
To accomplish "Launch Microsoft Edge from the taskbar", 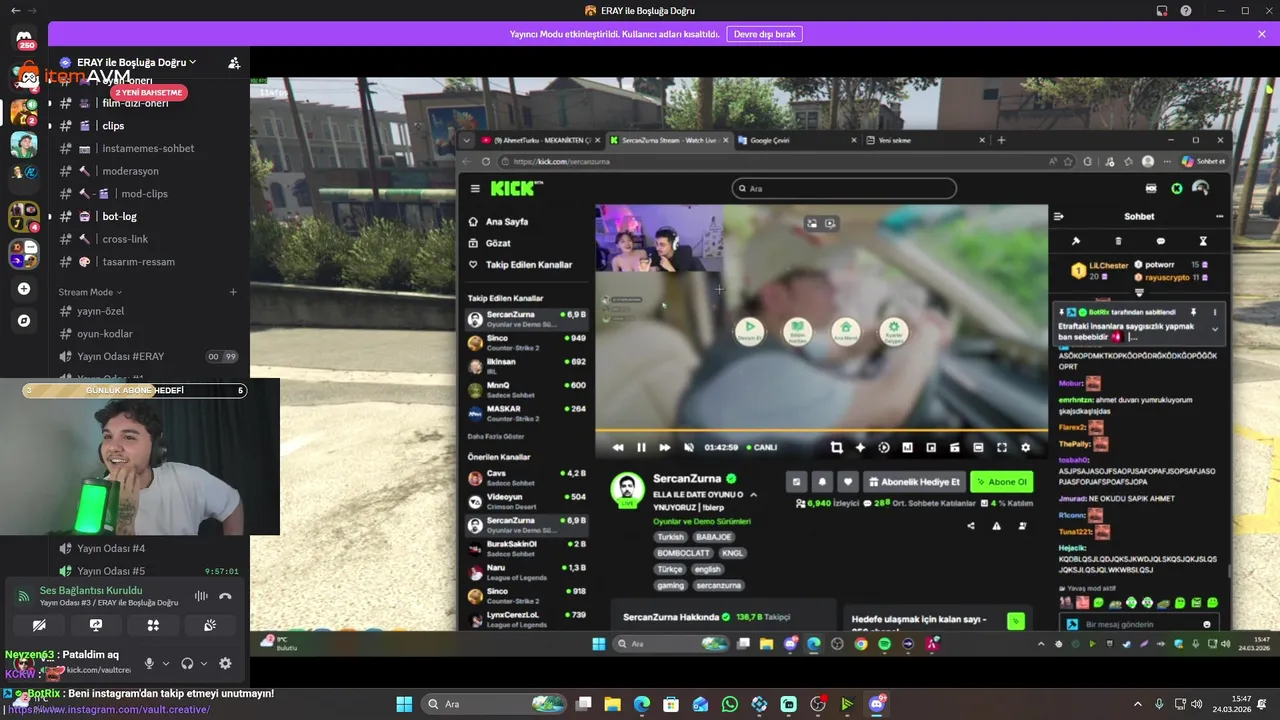I will [x=642, y=704].
